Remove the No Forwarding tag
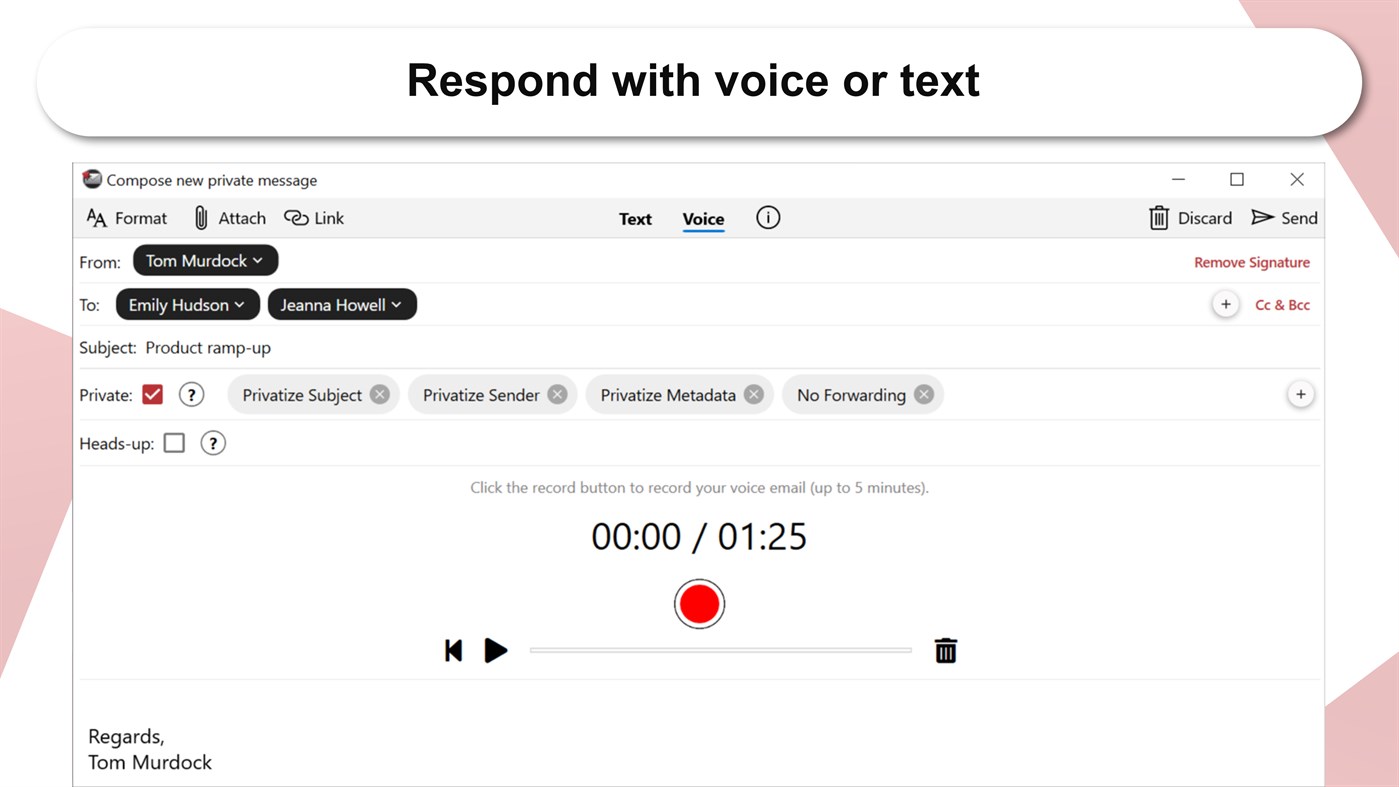This screenshot has height=787, width=1399. [x=924, y=394]
